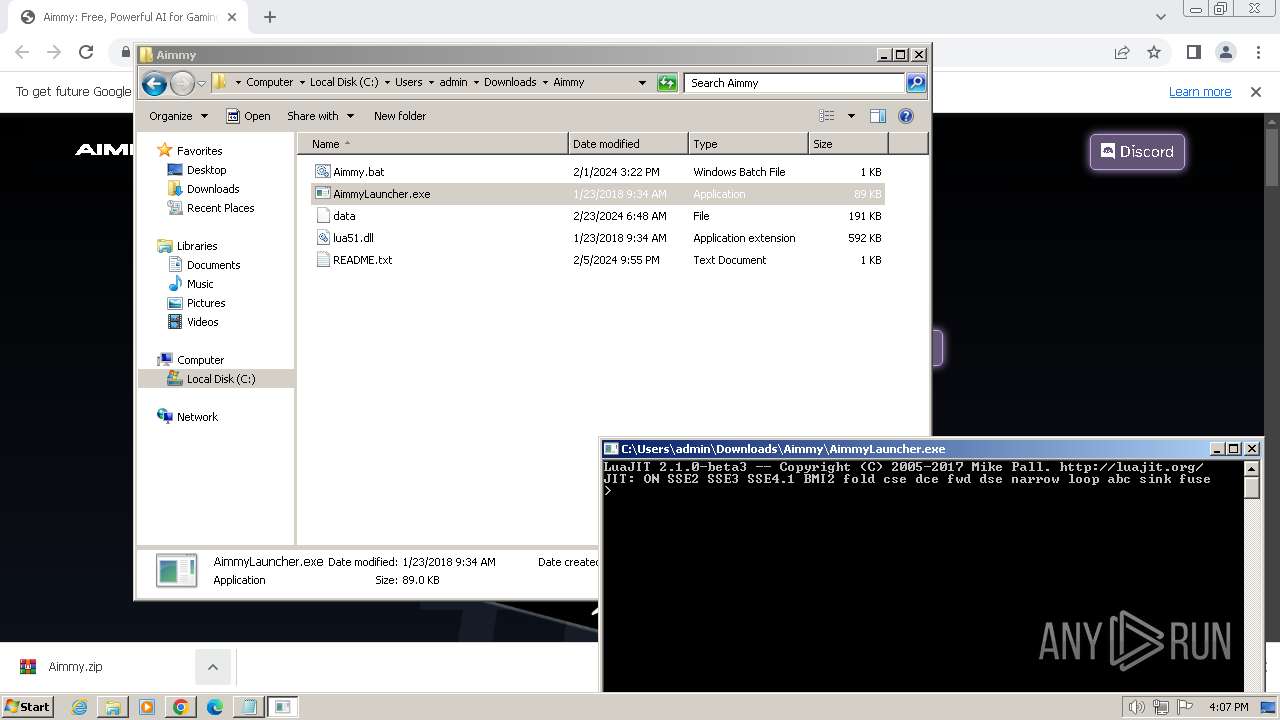Image resolution: width=1280 pixels, height=720 pixels.
Task: Select Downloads under Favorites
Action: [x=212, y=189]
